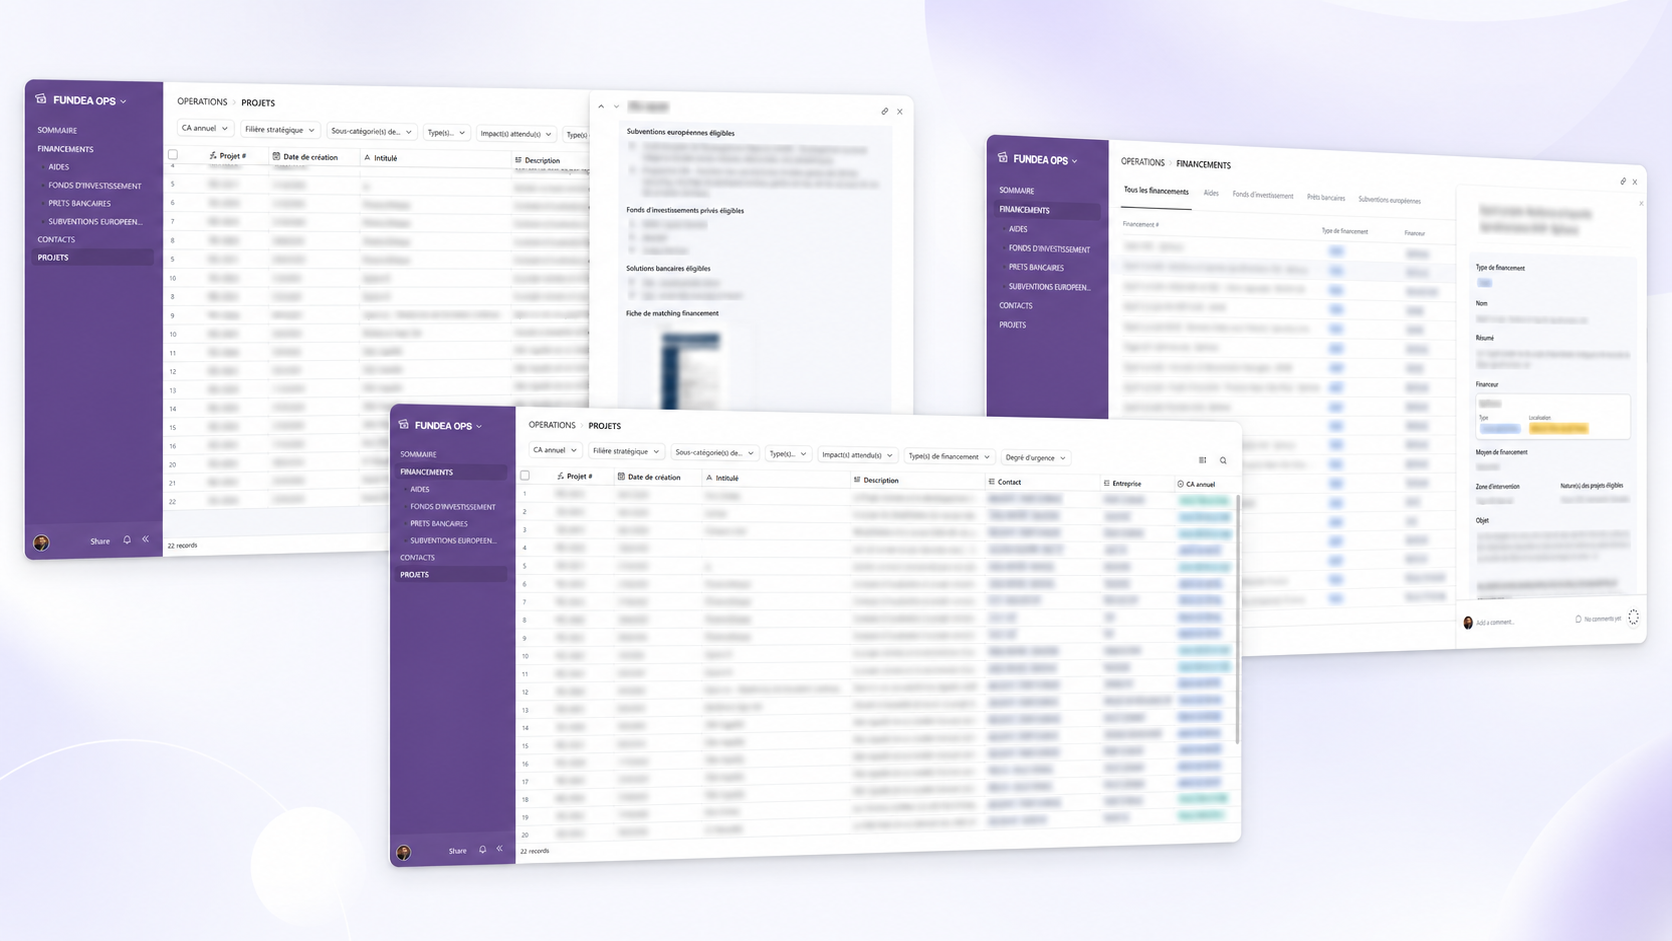
Task: Switch to the Prêts bancaires tab
Action: click(x=1326, y=197)
